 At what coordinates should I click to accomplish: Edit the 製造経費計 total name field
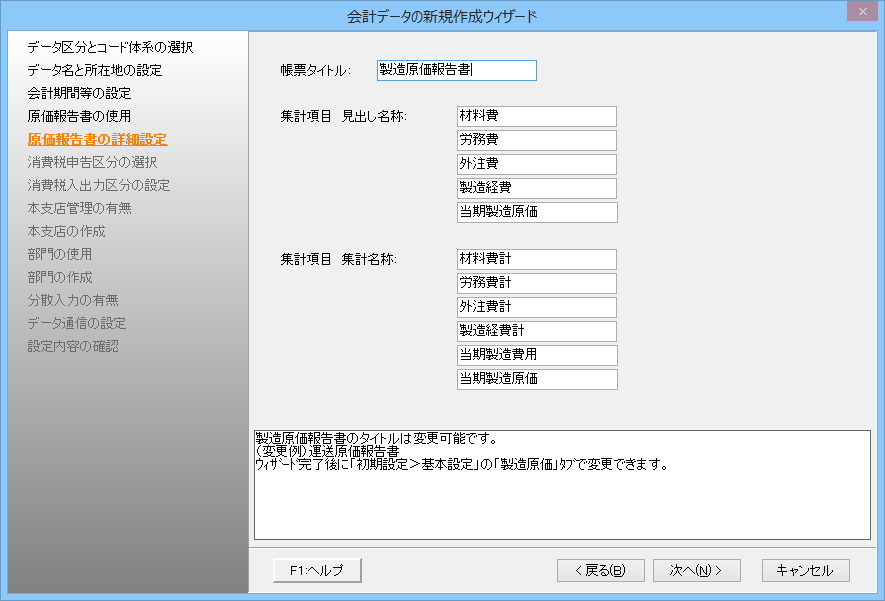pyautogui.click(x=536, y=331)
